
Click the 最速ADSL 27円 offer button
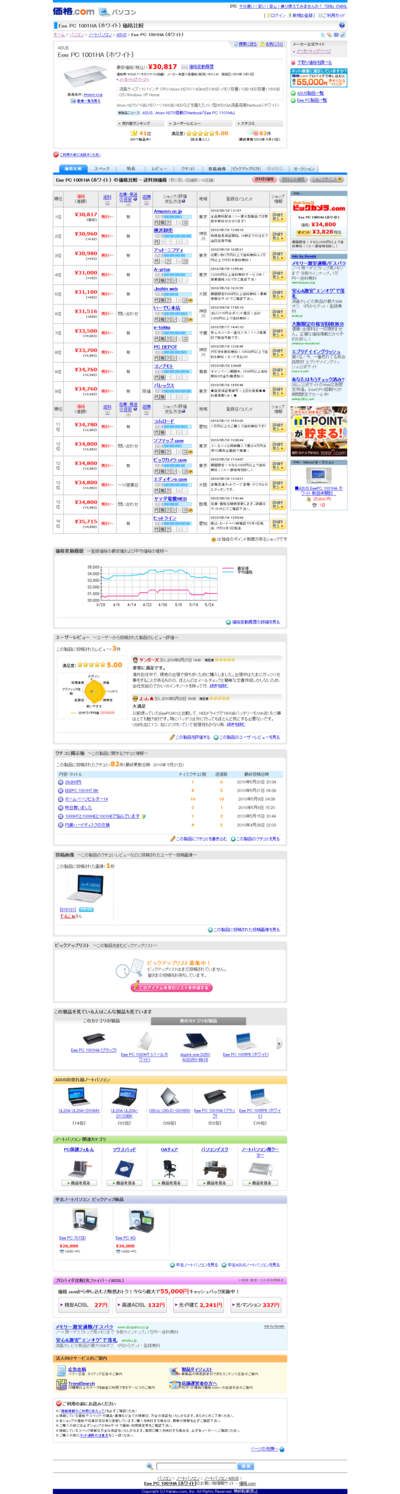click(x=85, y=1304)
